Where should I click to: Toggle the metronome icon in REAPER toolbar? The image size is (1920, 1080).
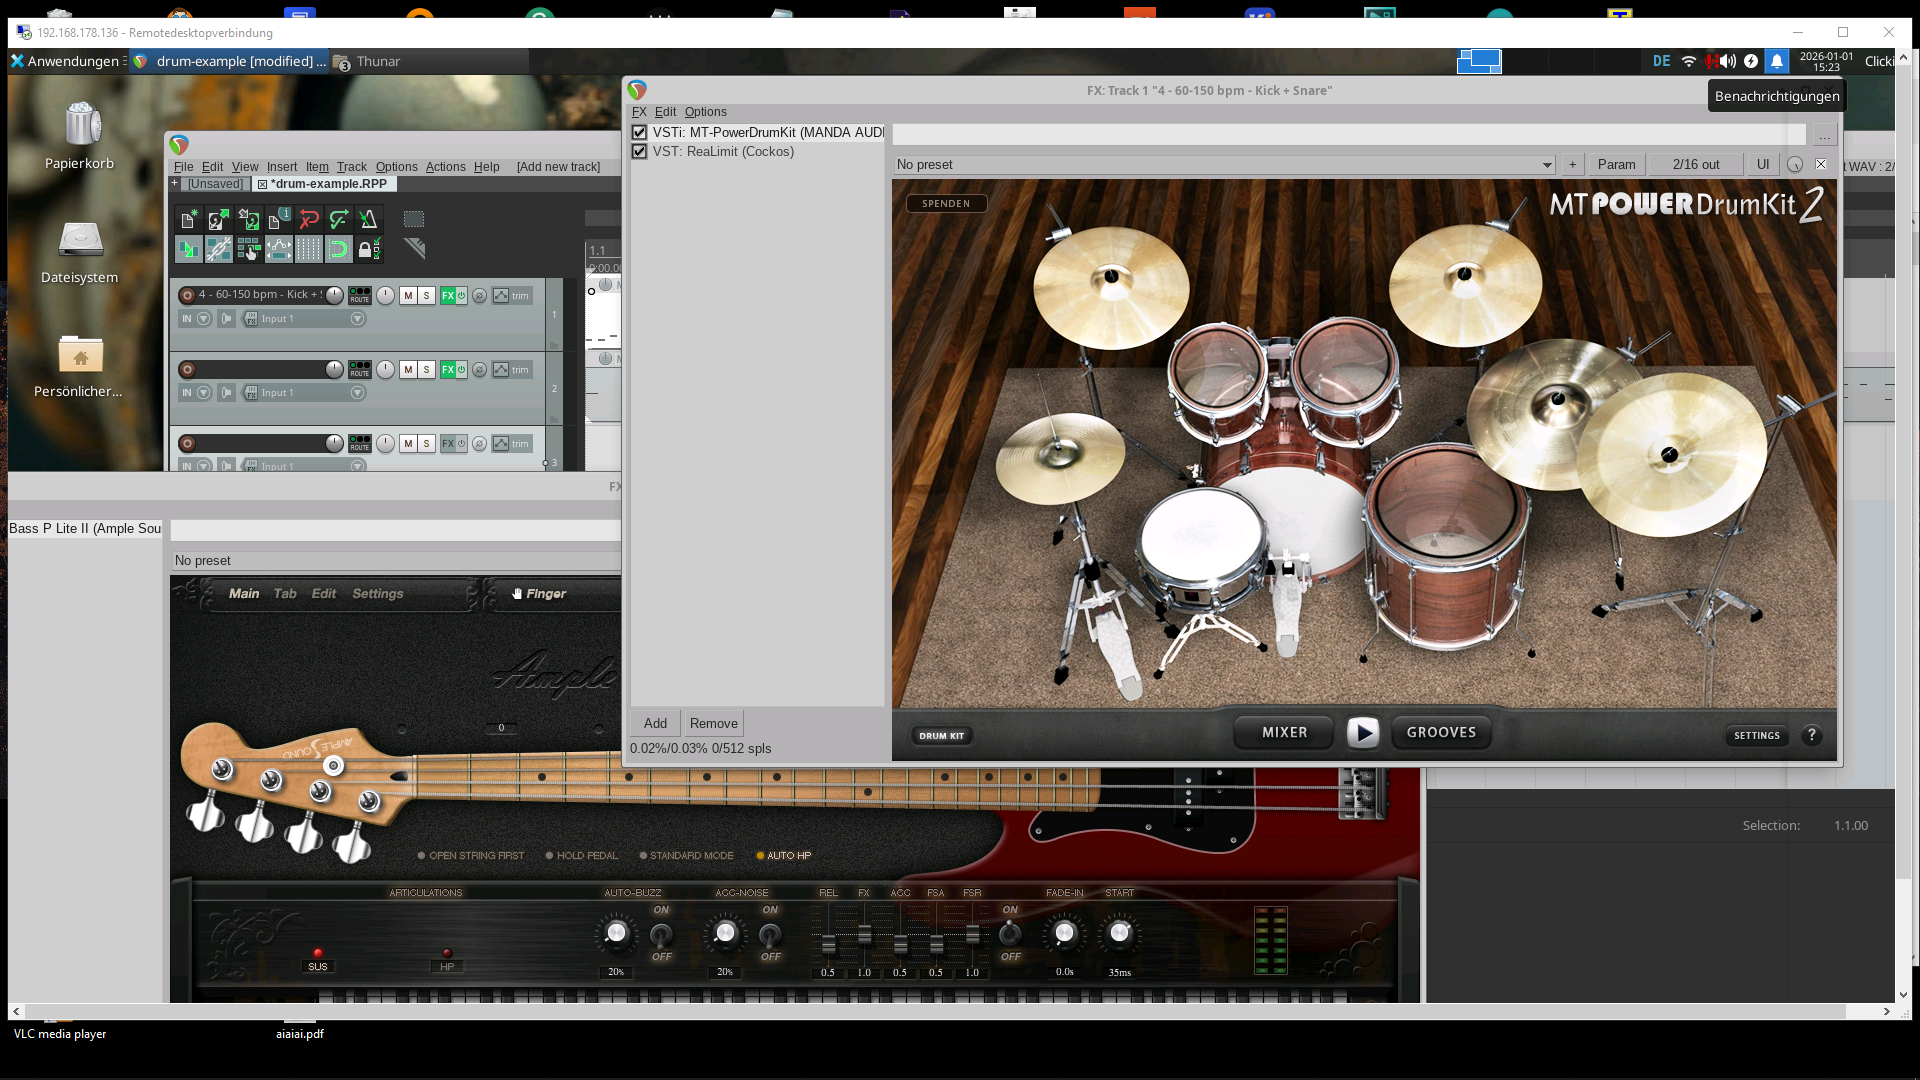coord(369,220)
